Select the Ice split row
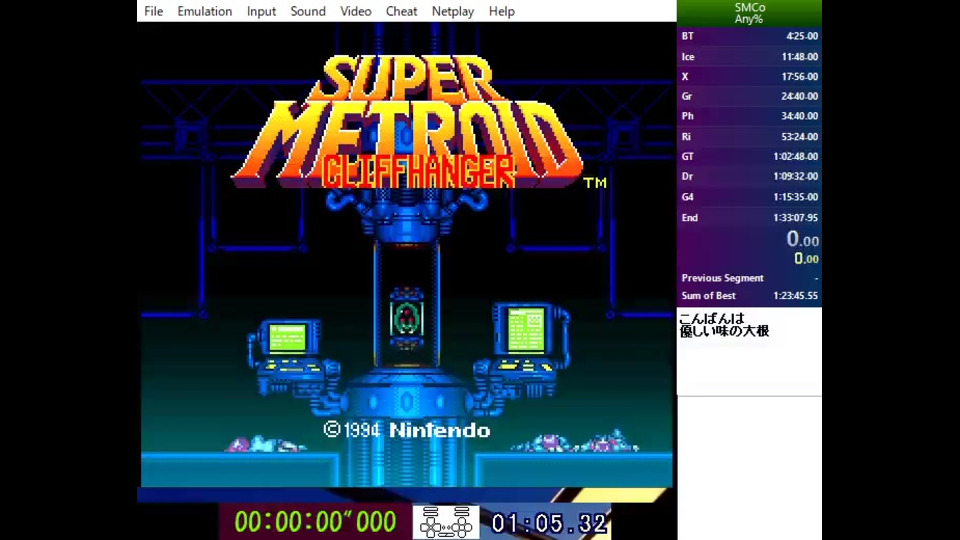The width and height of the screenshot is (960, 540). click(749, 56)
